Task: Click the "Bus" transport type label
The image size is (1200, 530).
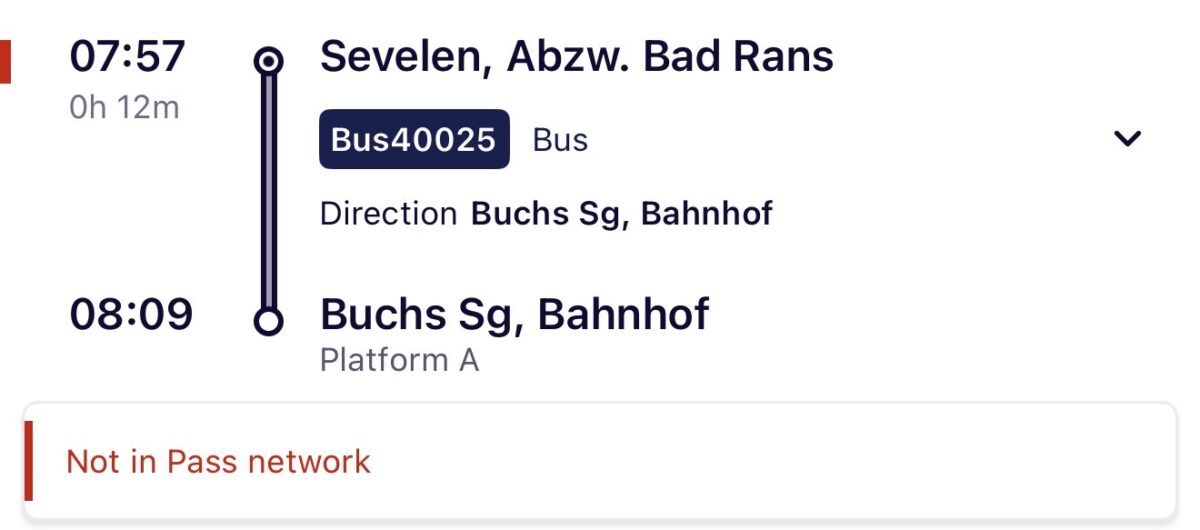Action: pyautogui.click(x=560, y=140)
